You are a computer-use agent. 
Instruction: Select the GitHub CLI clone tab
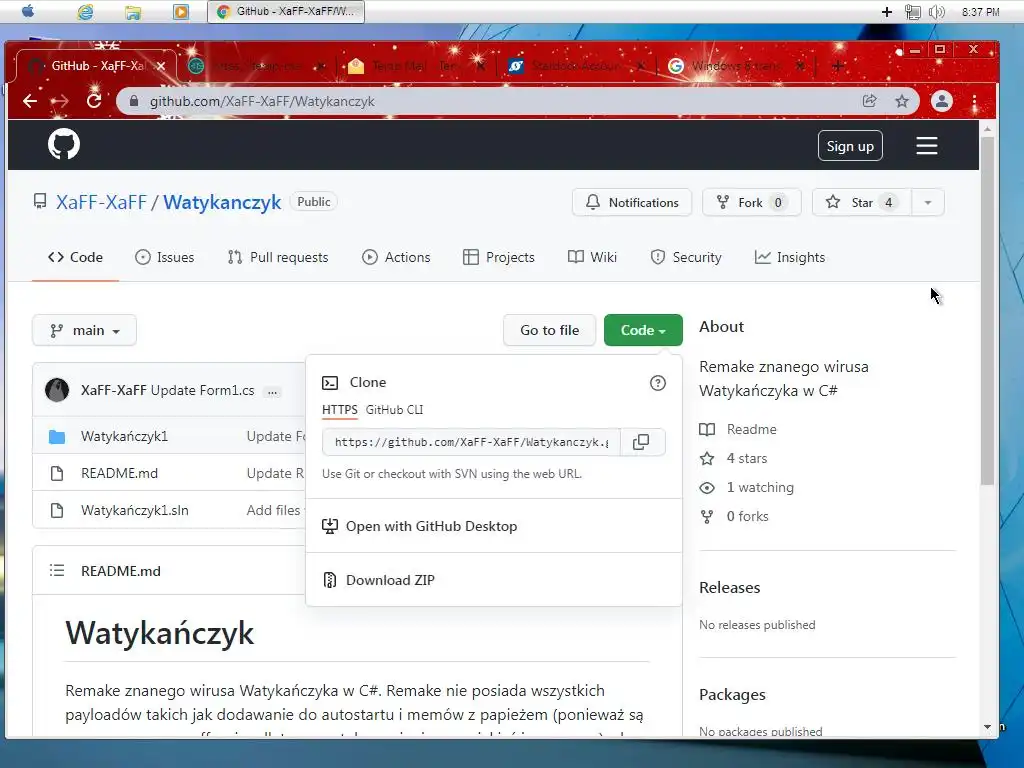click(x=394, y=409)
